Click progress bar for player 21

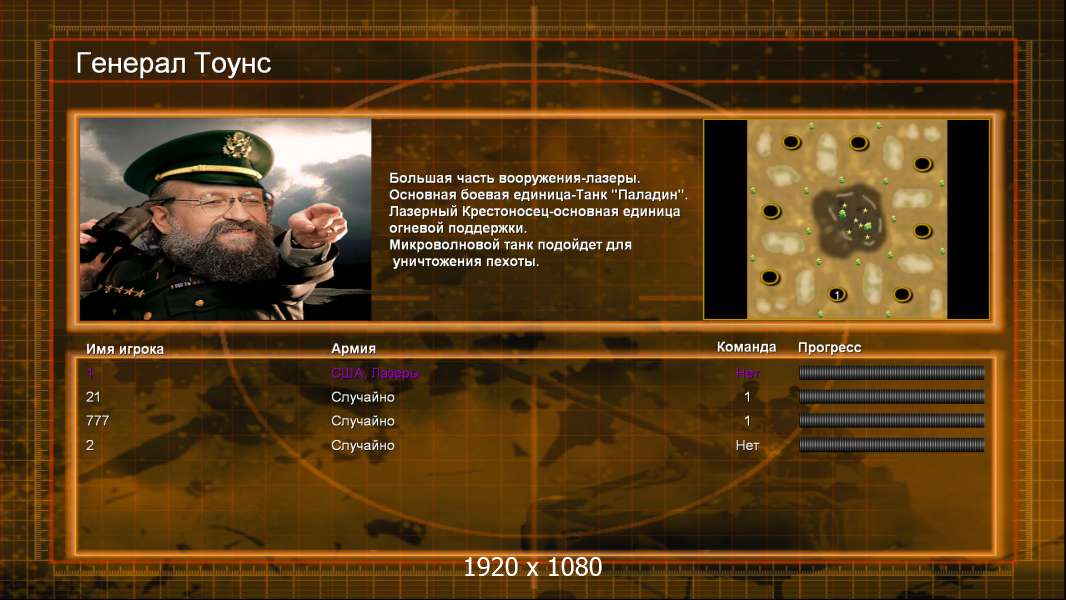click(892, 397)
